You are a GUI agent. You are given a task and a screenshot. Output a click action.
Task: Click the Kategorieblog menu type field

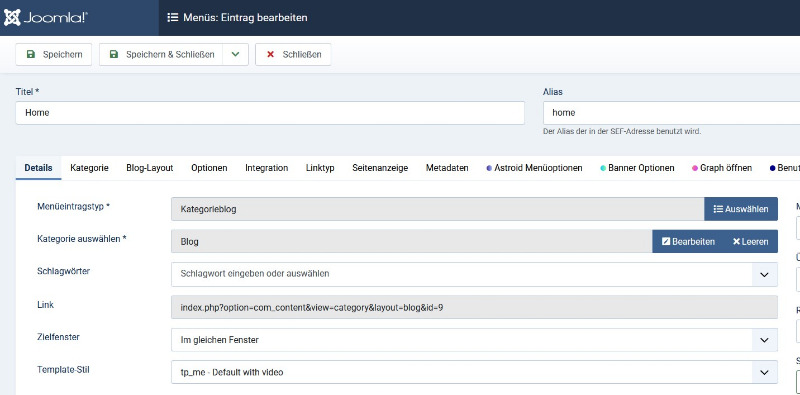point(438,209)
